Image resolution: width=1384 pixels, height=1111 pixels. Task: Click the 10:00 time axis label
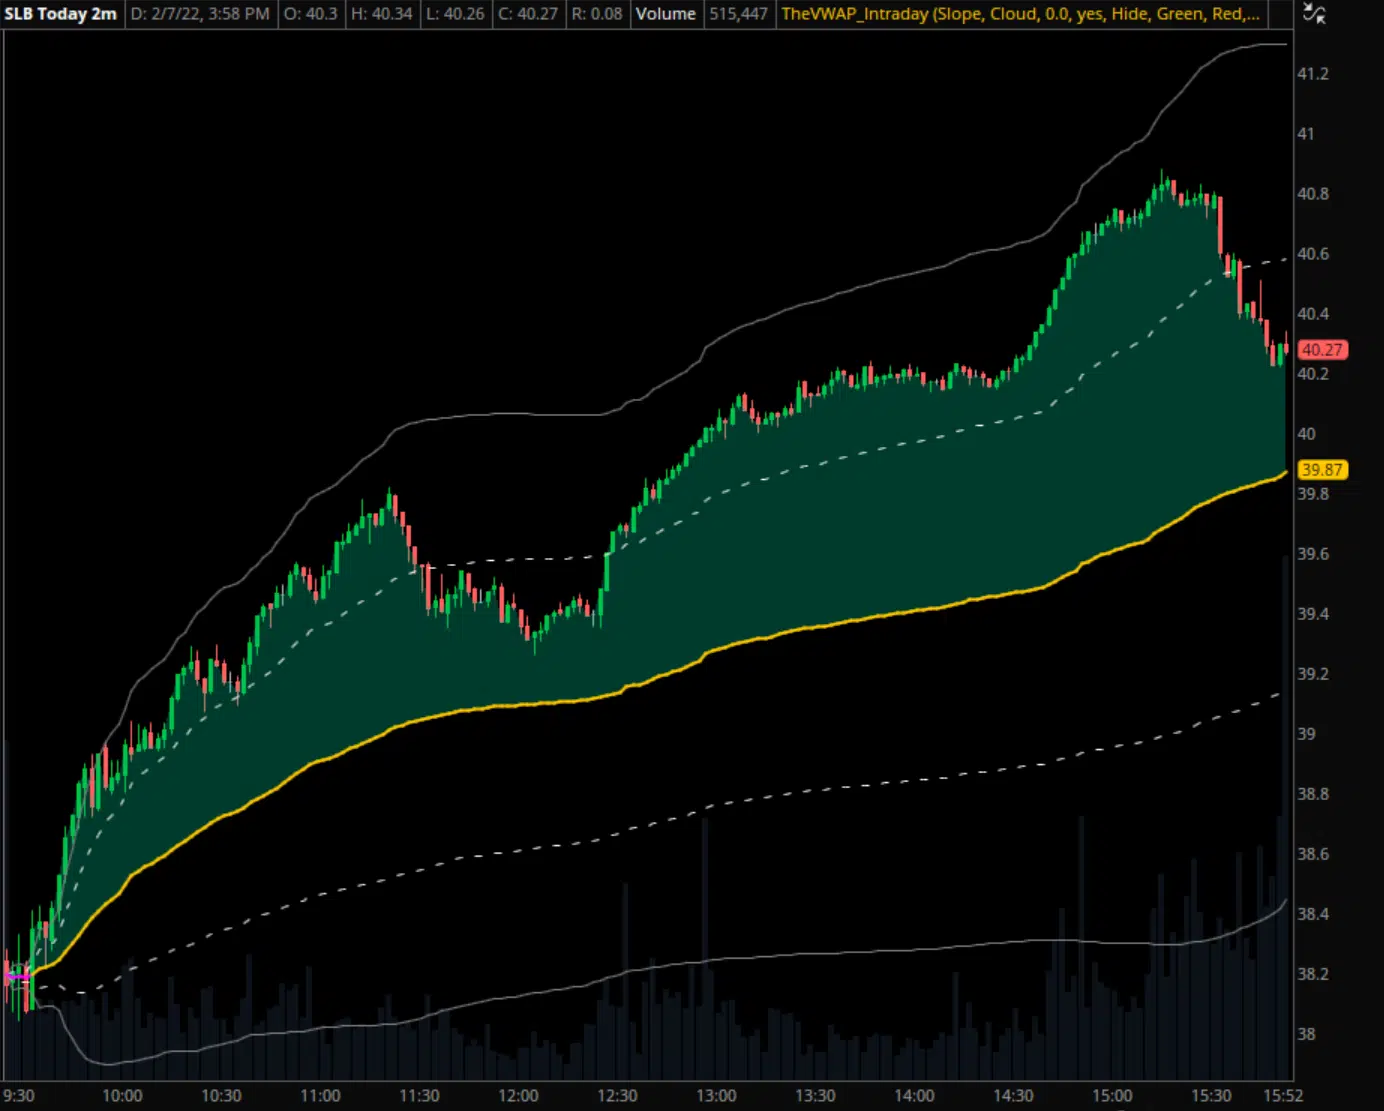click(x=122, y=1096)
